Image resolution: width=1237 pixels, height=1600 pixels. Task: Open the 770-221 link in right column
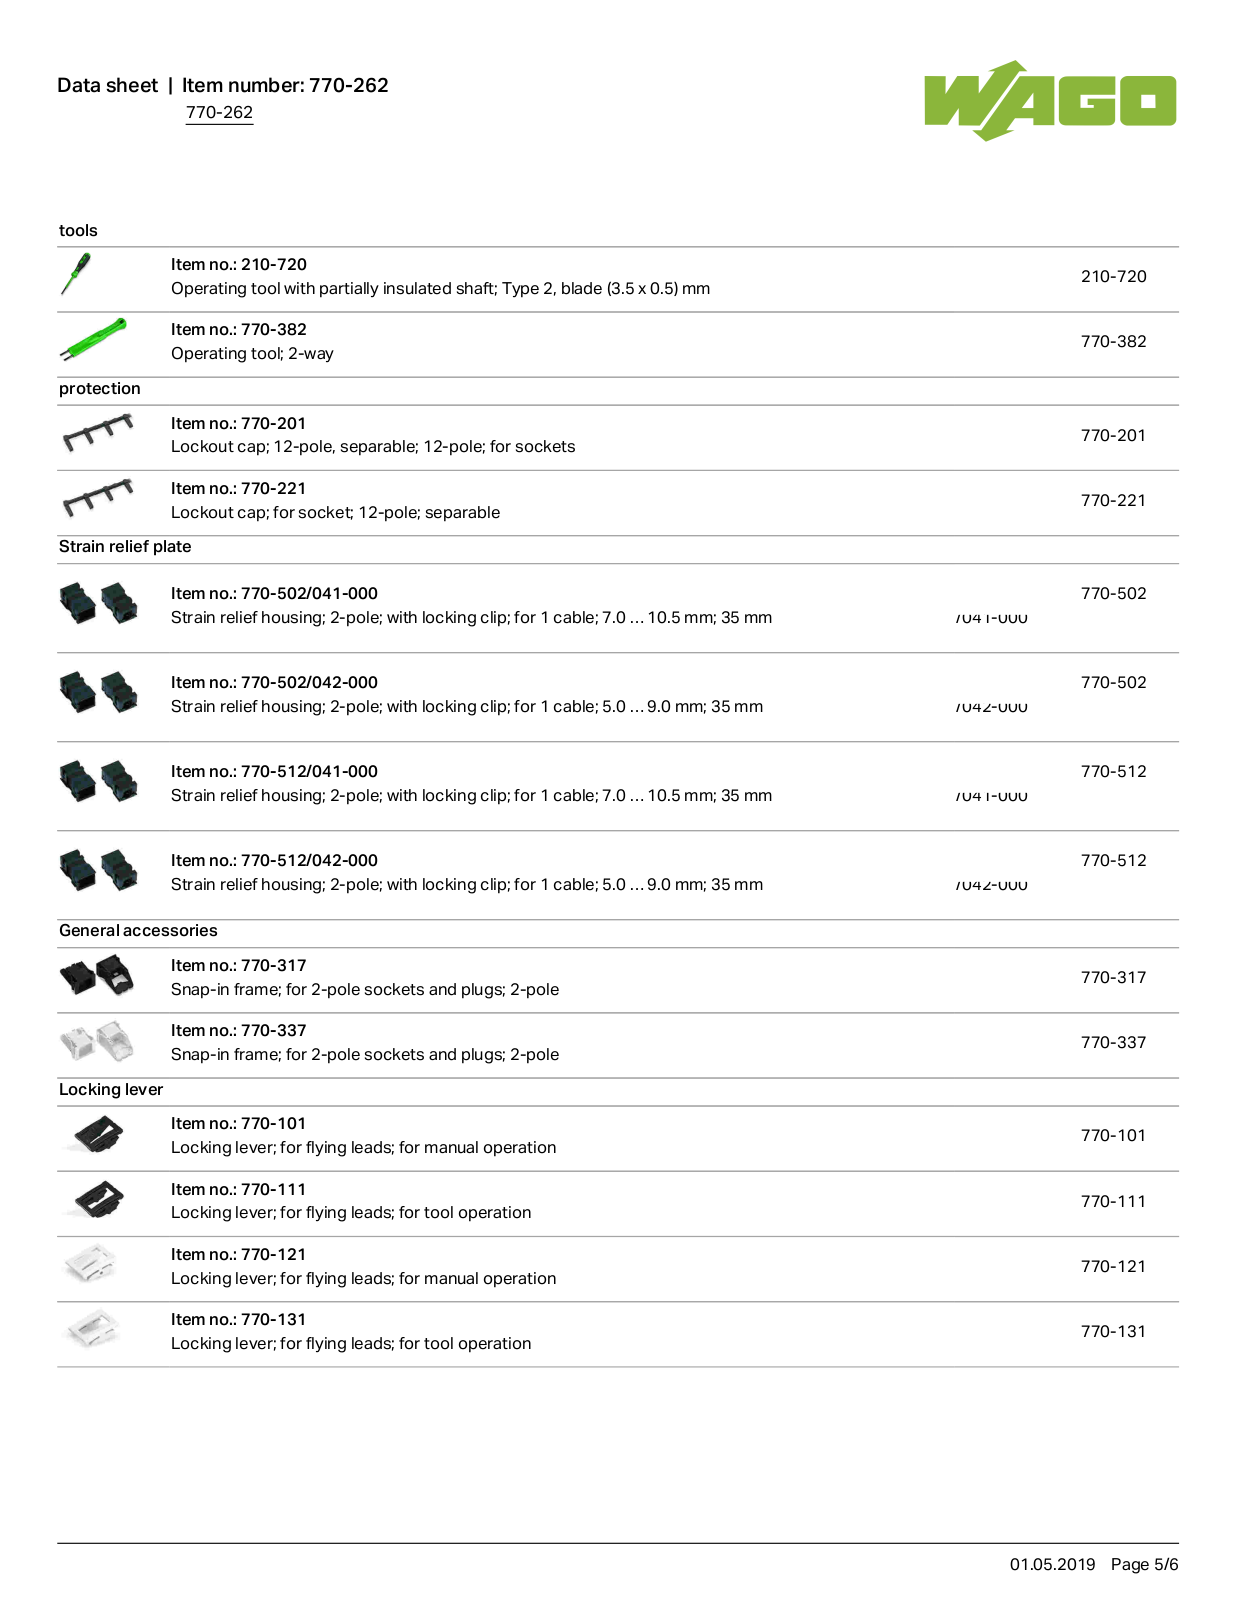pyautogui.click(x=1113, y=500)
